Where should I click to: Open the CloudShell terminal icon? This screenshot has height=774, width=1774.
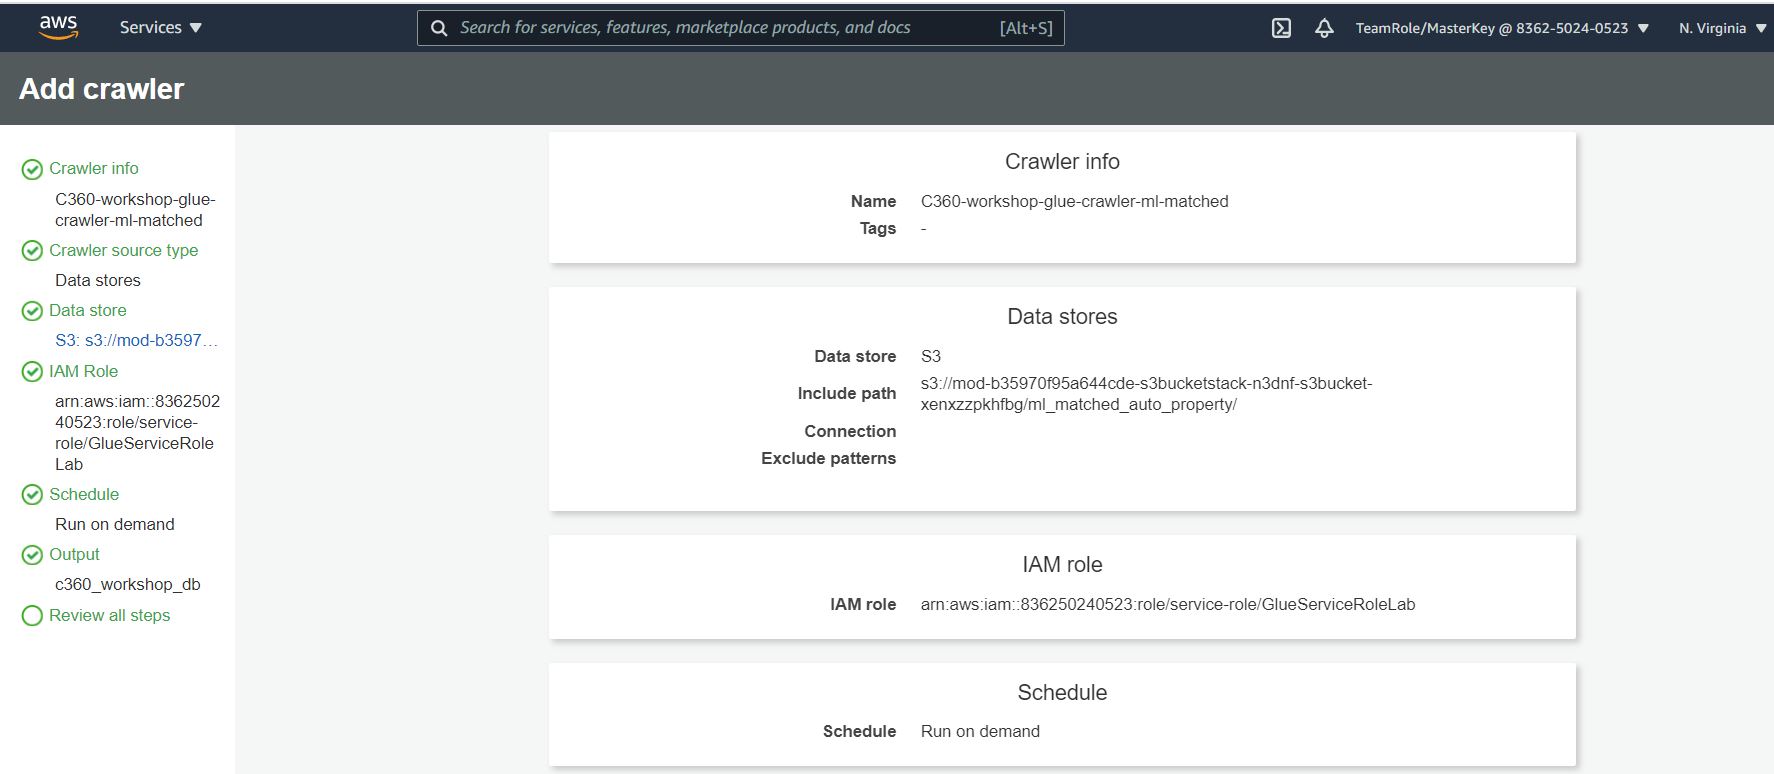[1281, 28]
